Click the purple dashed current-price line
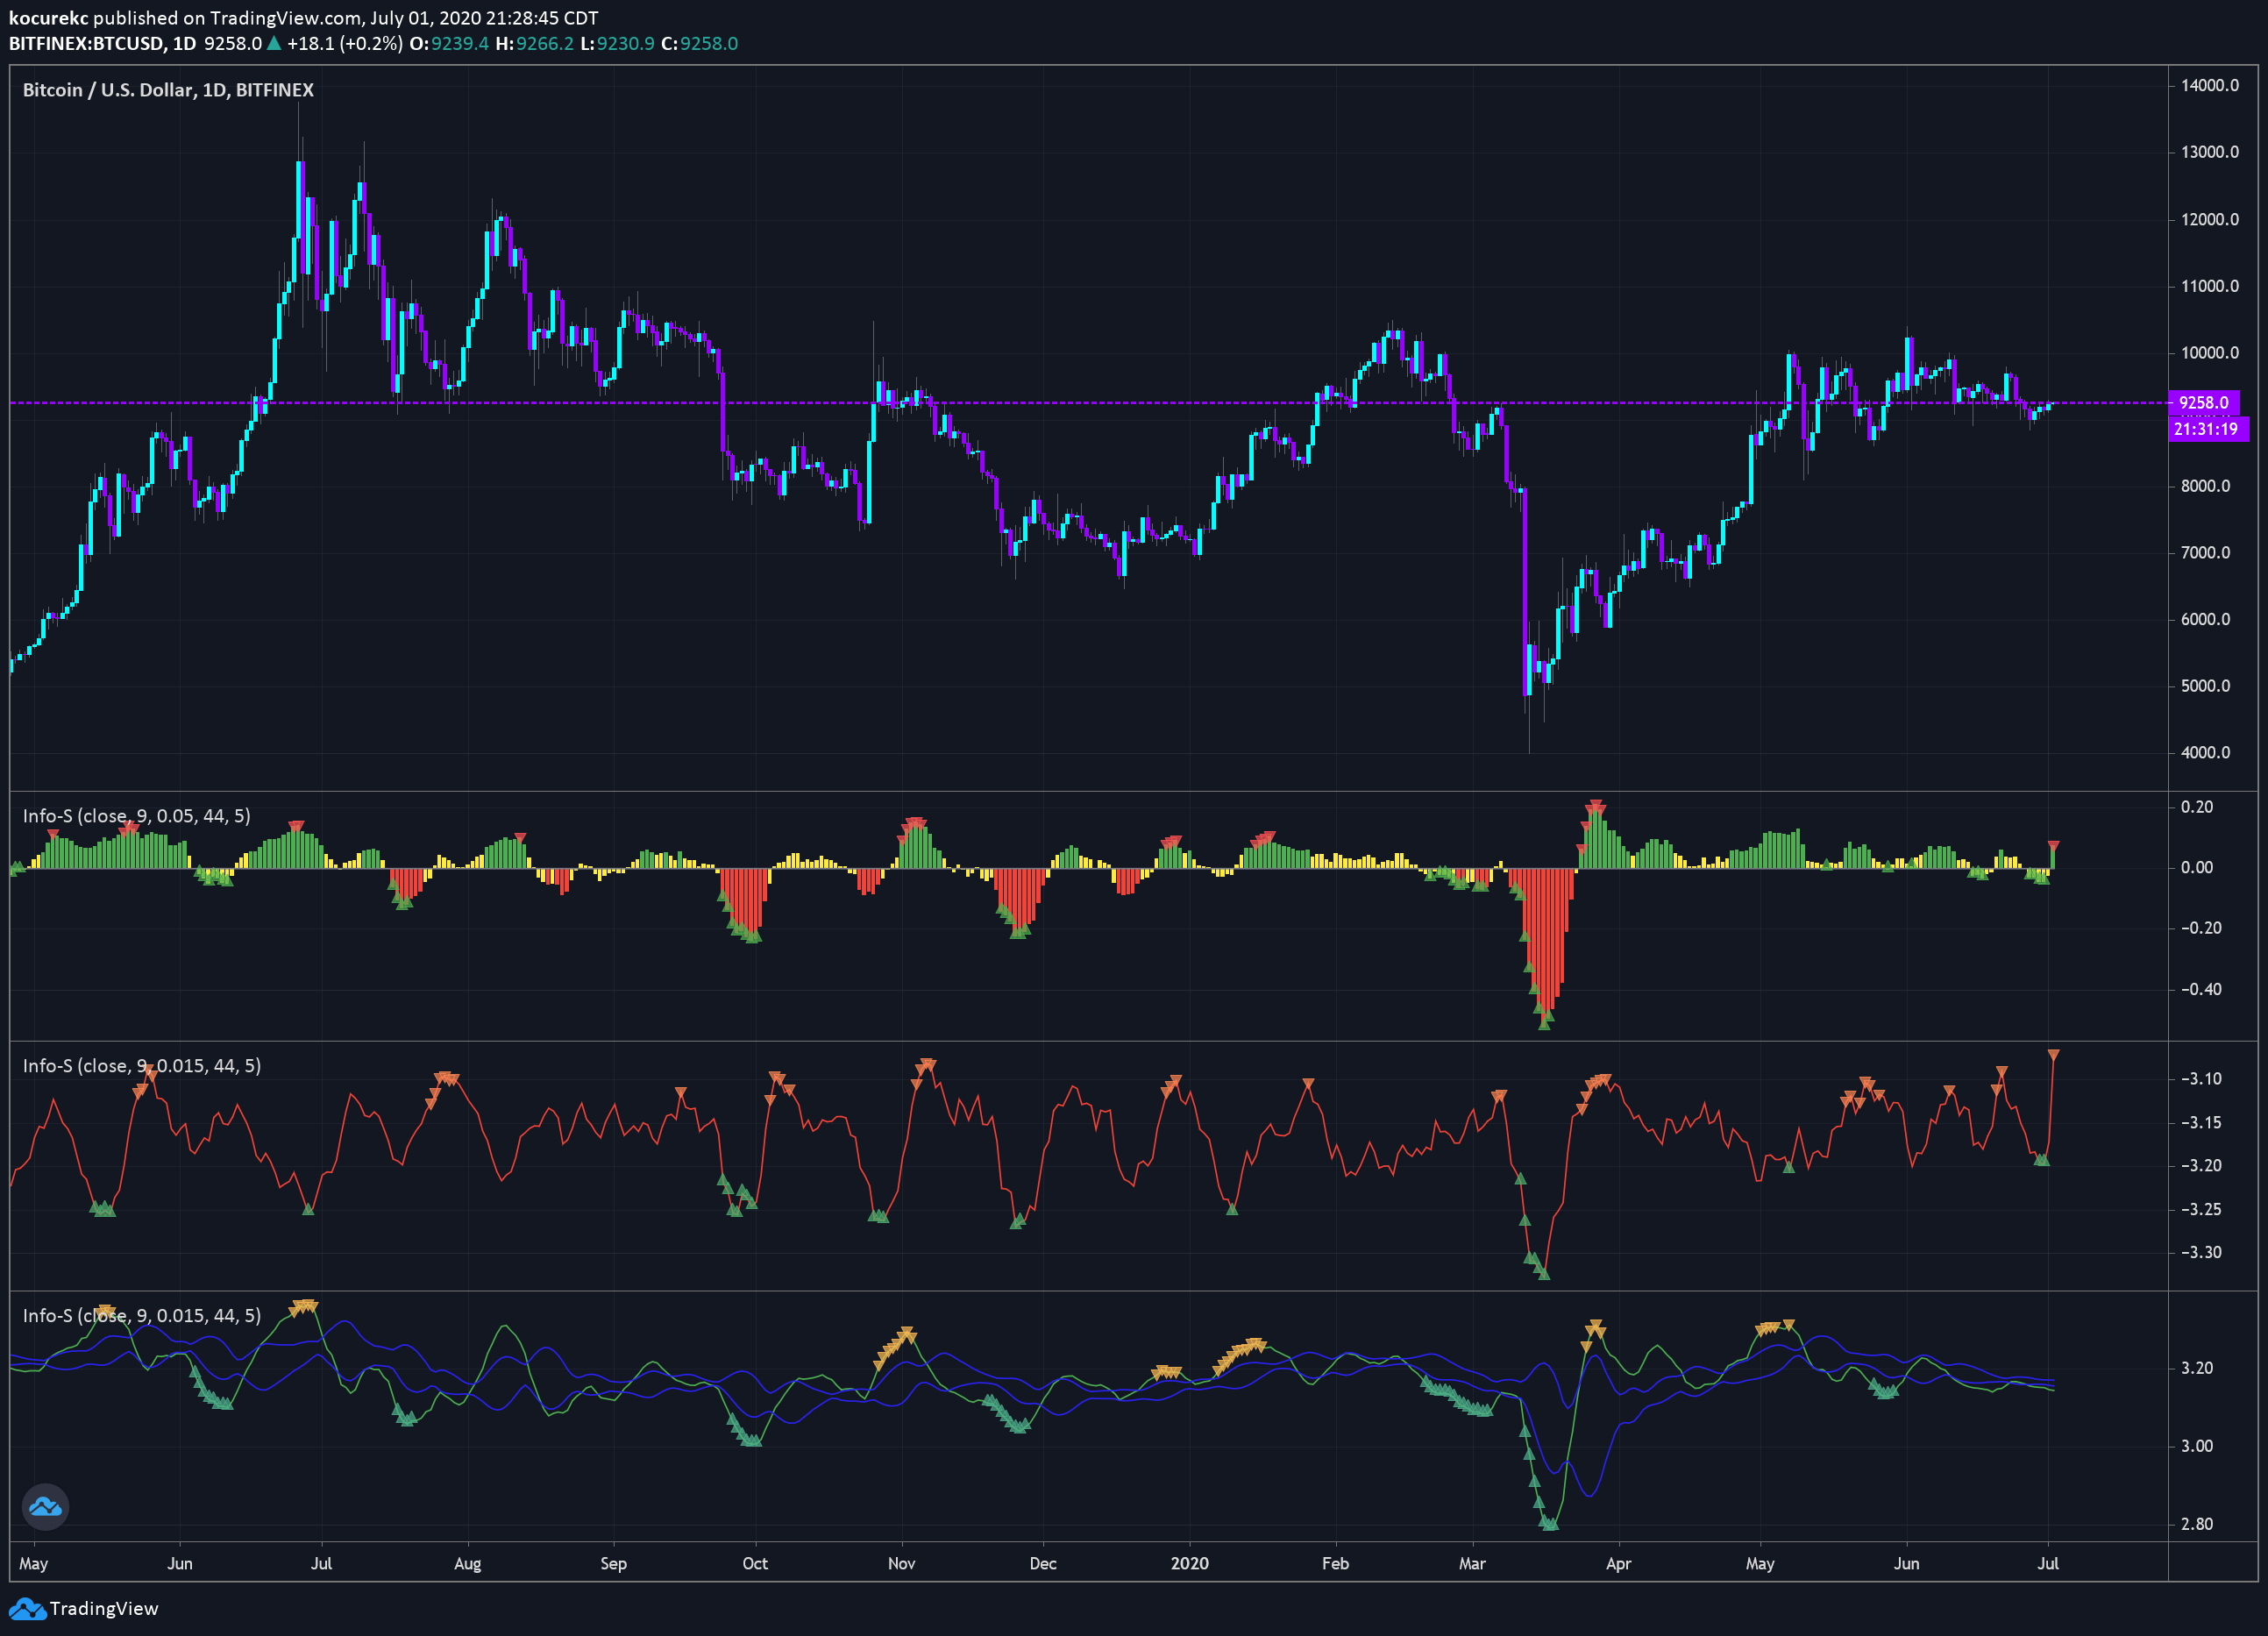The height and width of the screenshot is (1636, 2268). click(x=1088, y=403)
